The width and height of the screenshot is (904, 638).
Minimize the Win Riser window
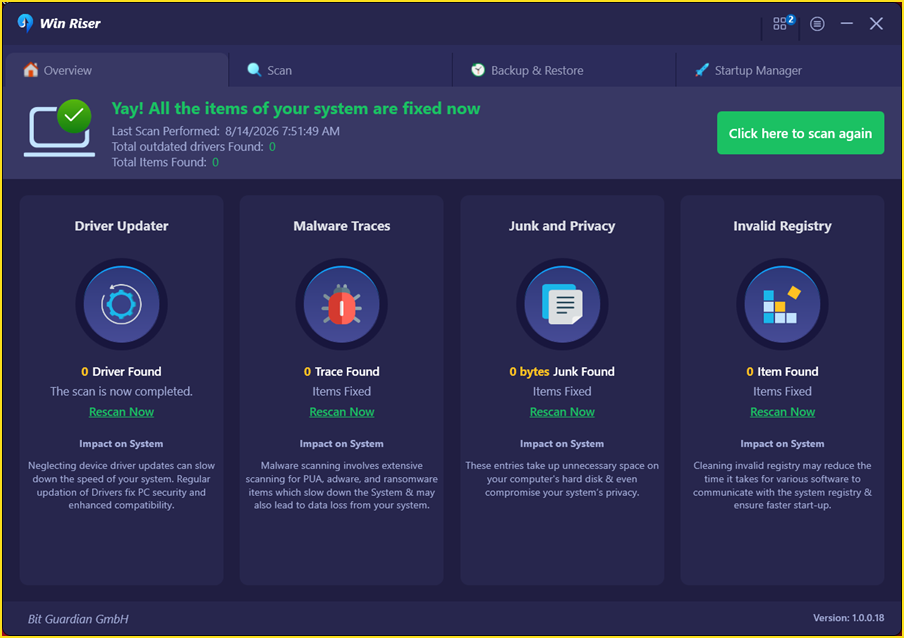(846, 24)
